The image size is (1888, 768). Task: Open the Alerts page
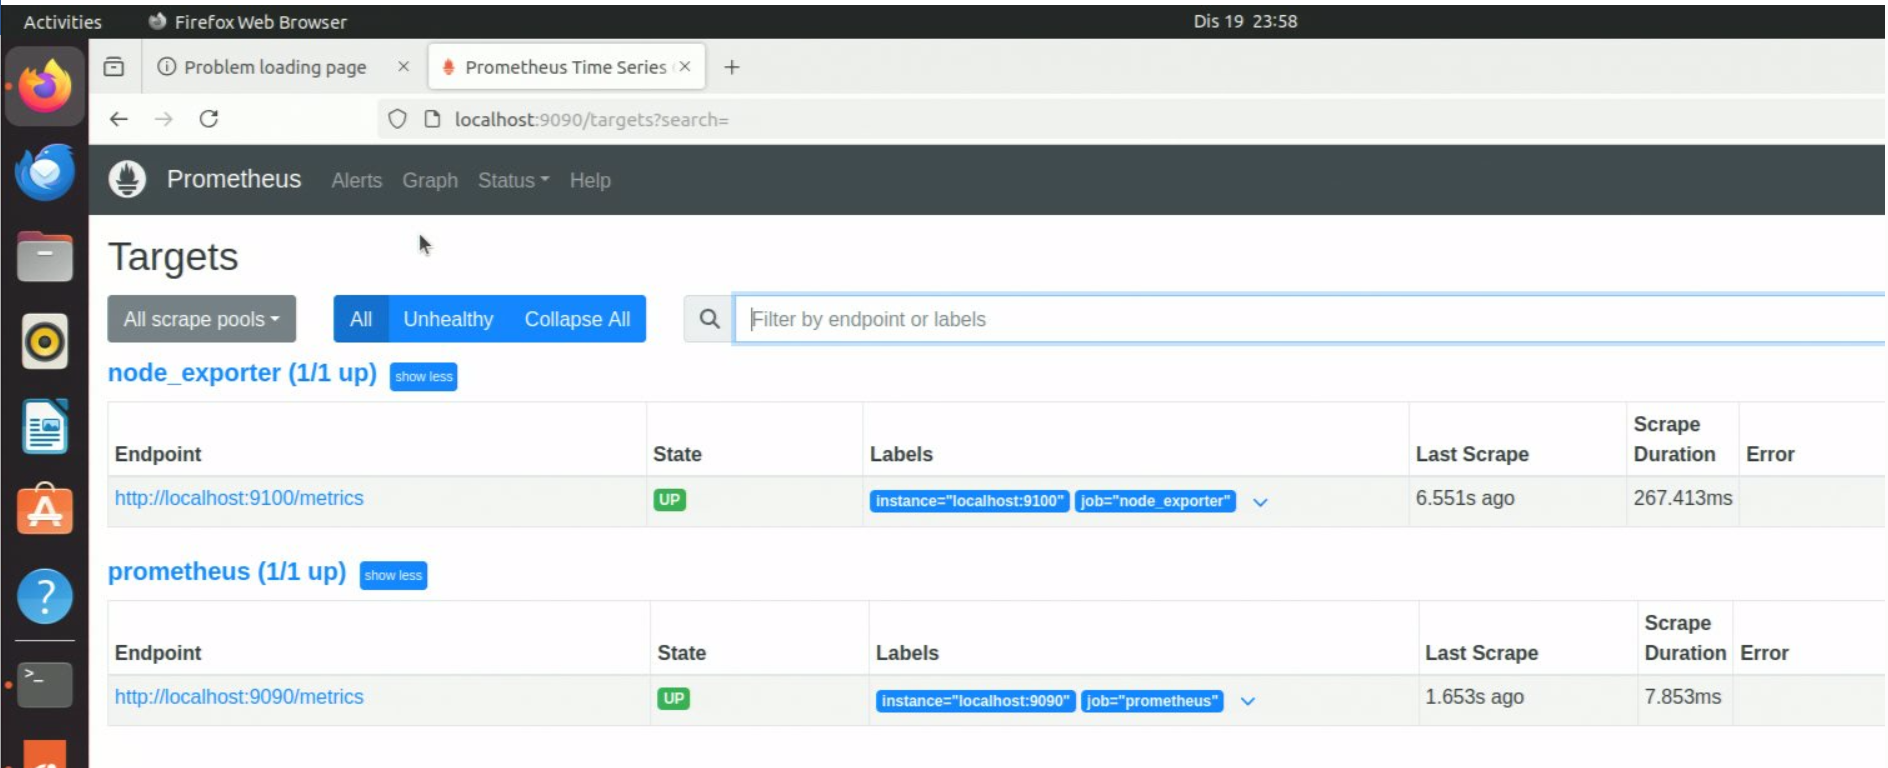coord(357,180)
